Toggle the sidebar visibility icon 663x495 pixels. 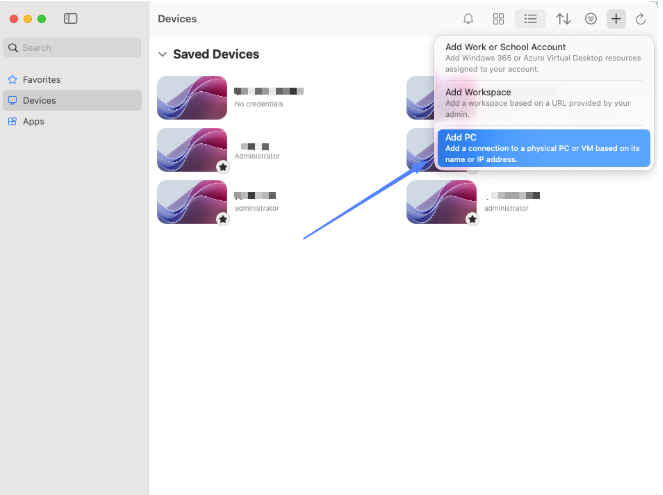coord(70,19)
